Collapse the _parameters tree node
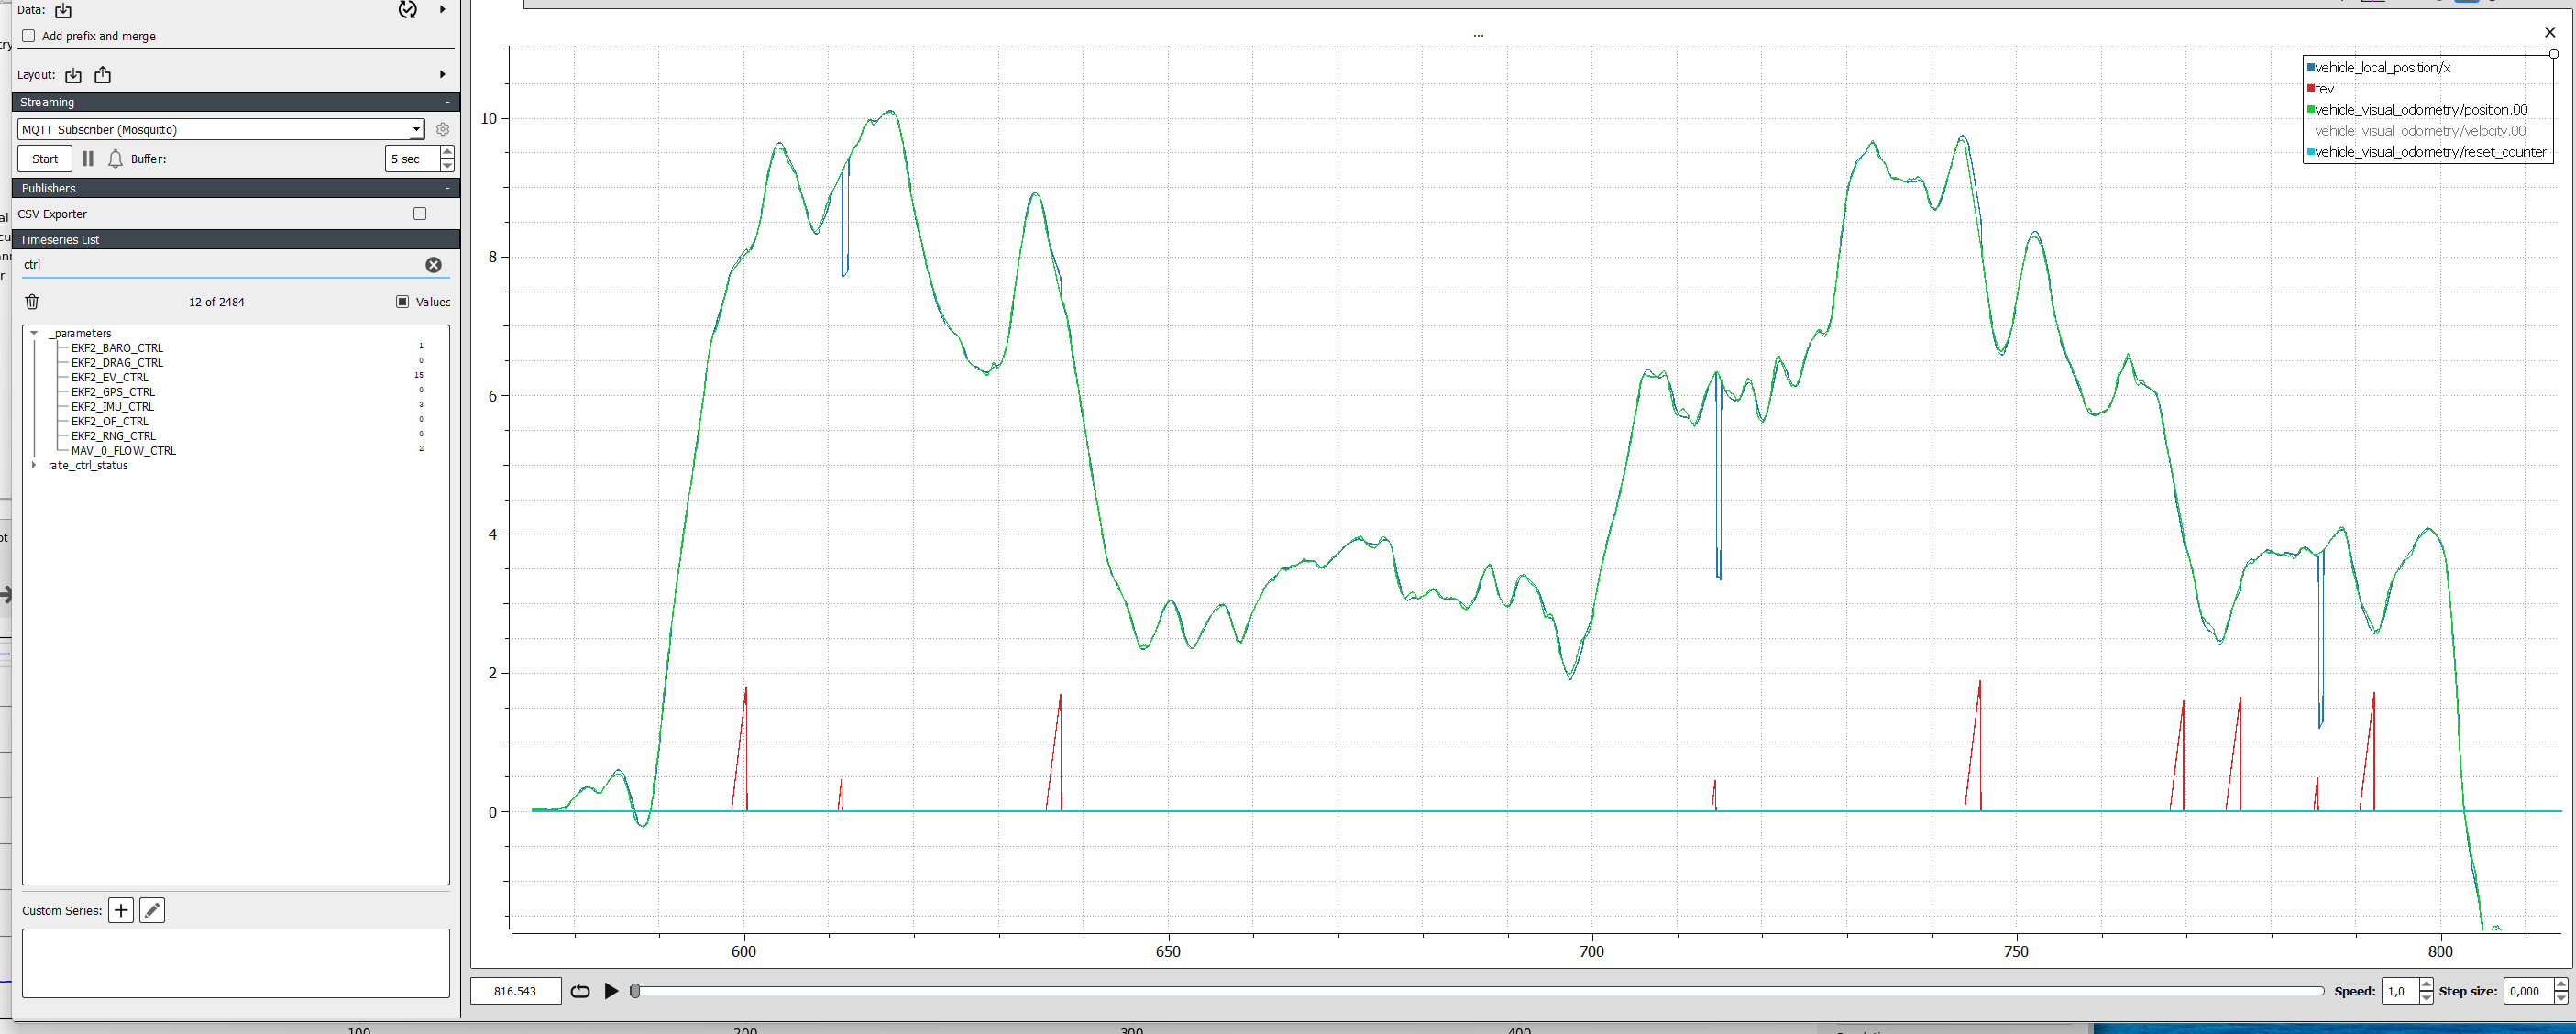2576x1034 pixels. (34, 334)
